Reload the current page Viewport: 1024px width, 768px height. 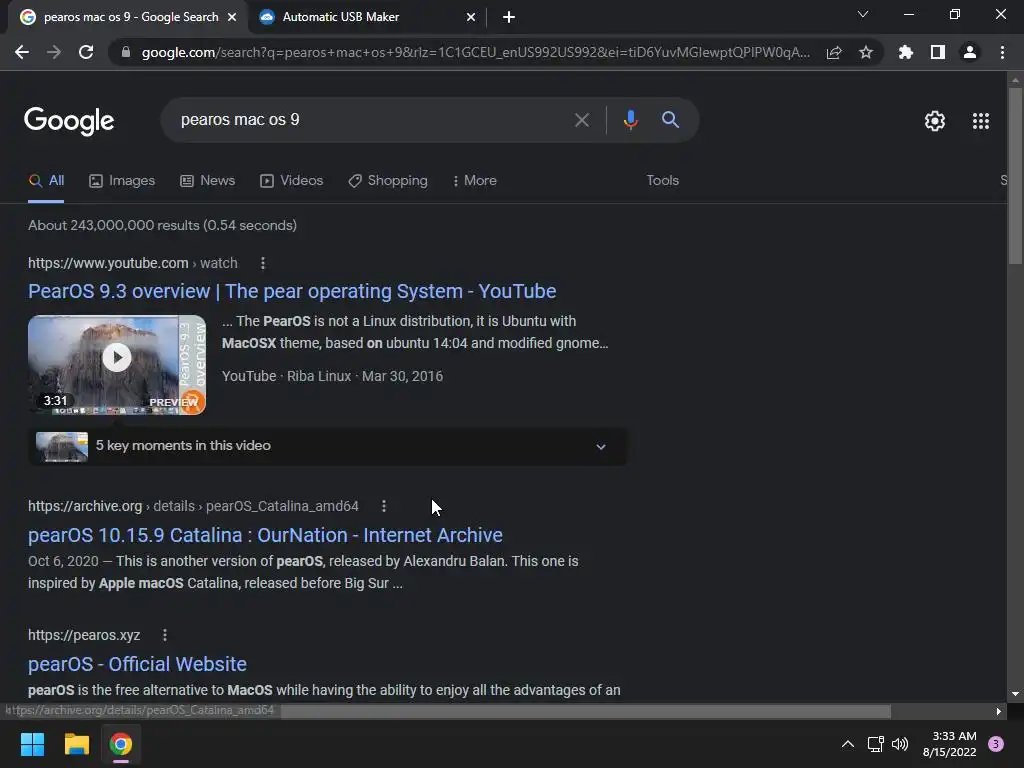coord(86,52)
